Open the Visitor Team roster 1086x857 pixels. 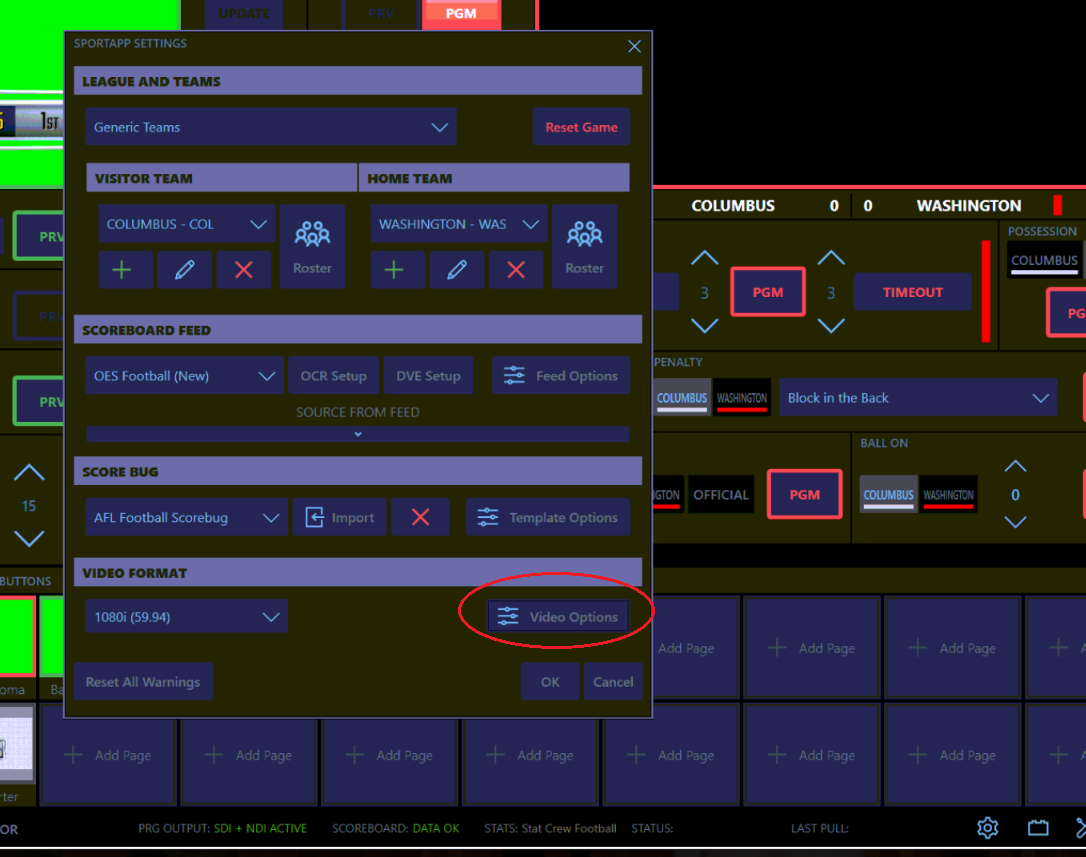[x=312, y=246]
